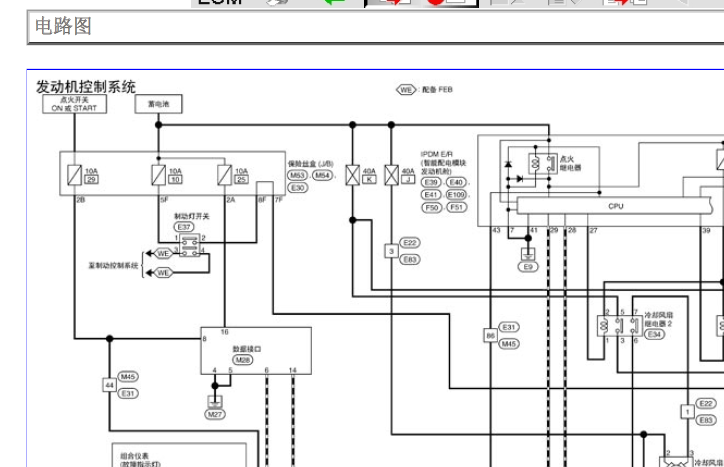Image resolution: width=724 pixels, height=467 pixels.
Task: Click the IPDM E/R module label
Action: coord(443,163)
